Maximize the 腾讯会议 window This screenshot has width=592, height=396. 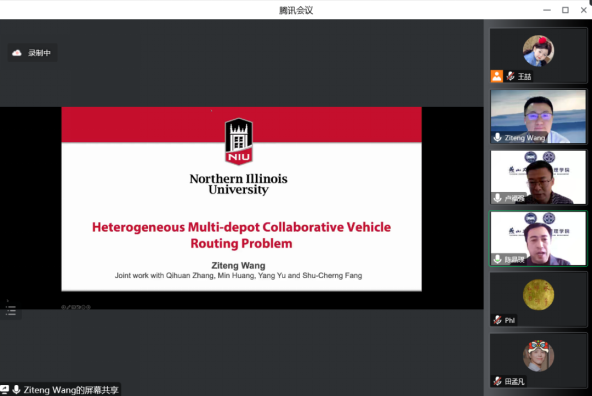565,10
